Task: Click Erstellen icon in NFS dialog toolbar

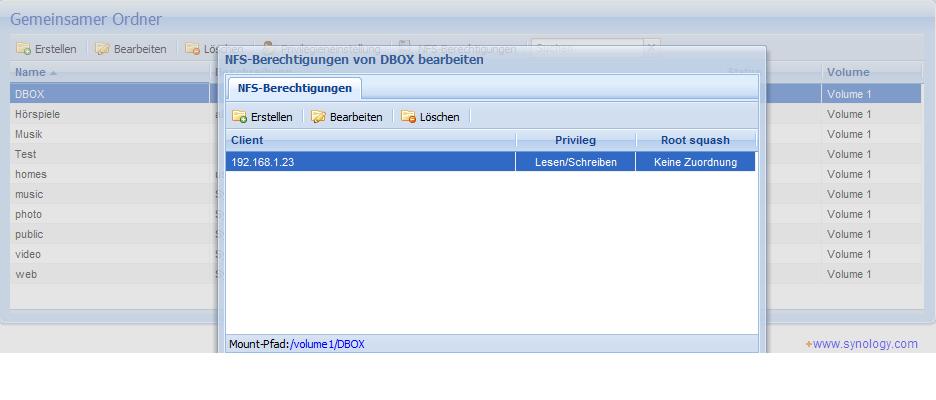Action: [240, 117]
